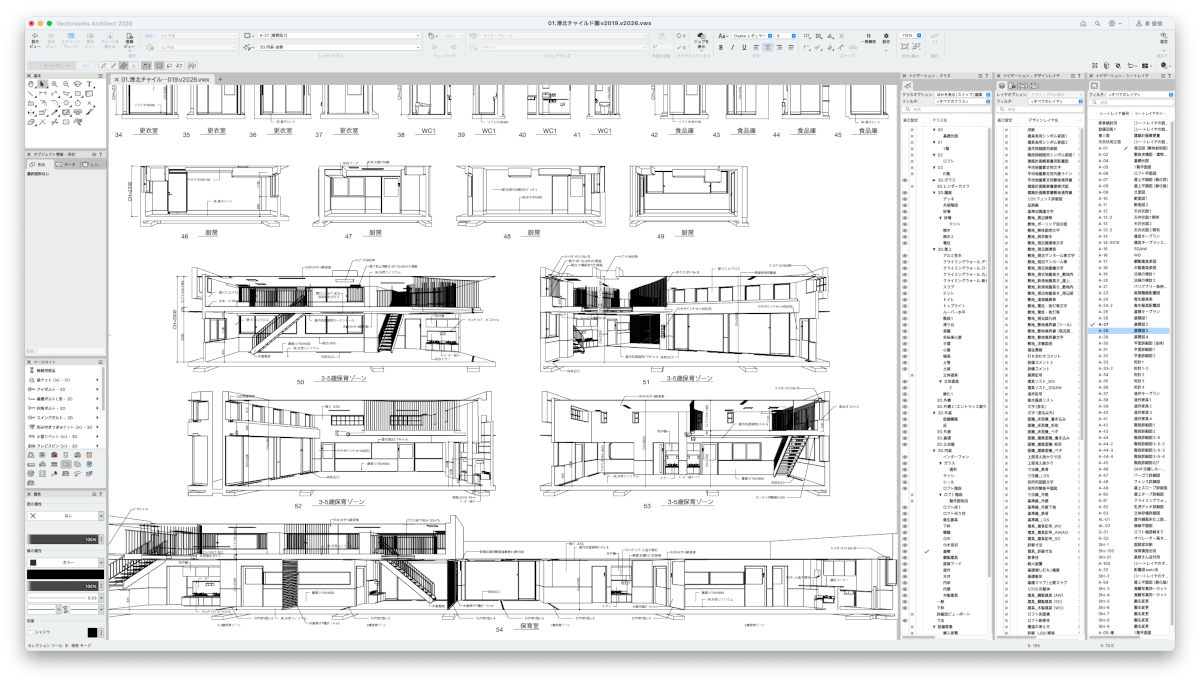This screenshot has width=1200, height=684.
Task: Click the suspend snapping pause icon
Action: click(x=869, y=36)
